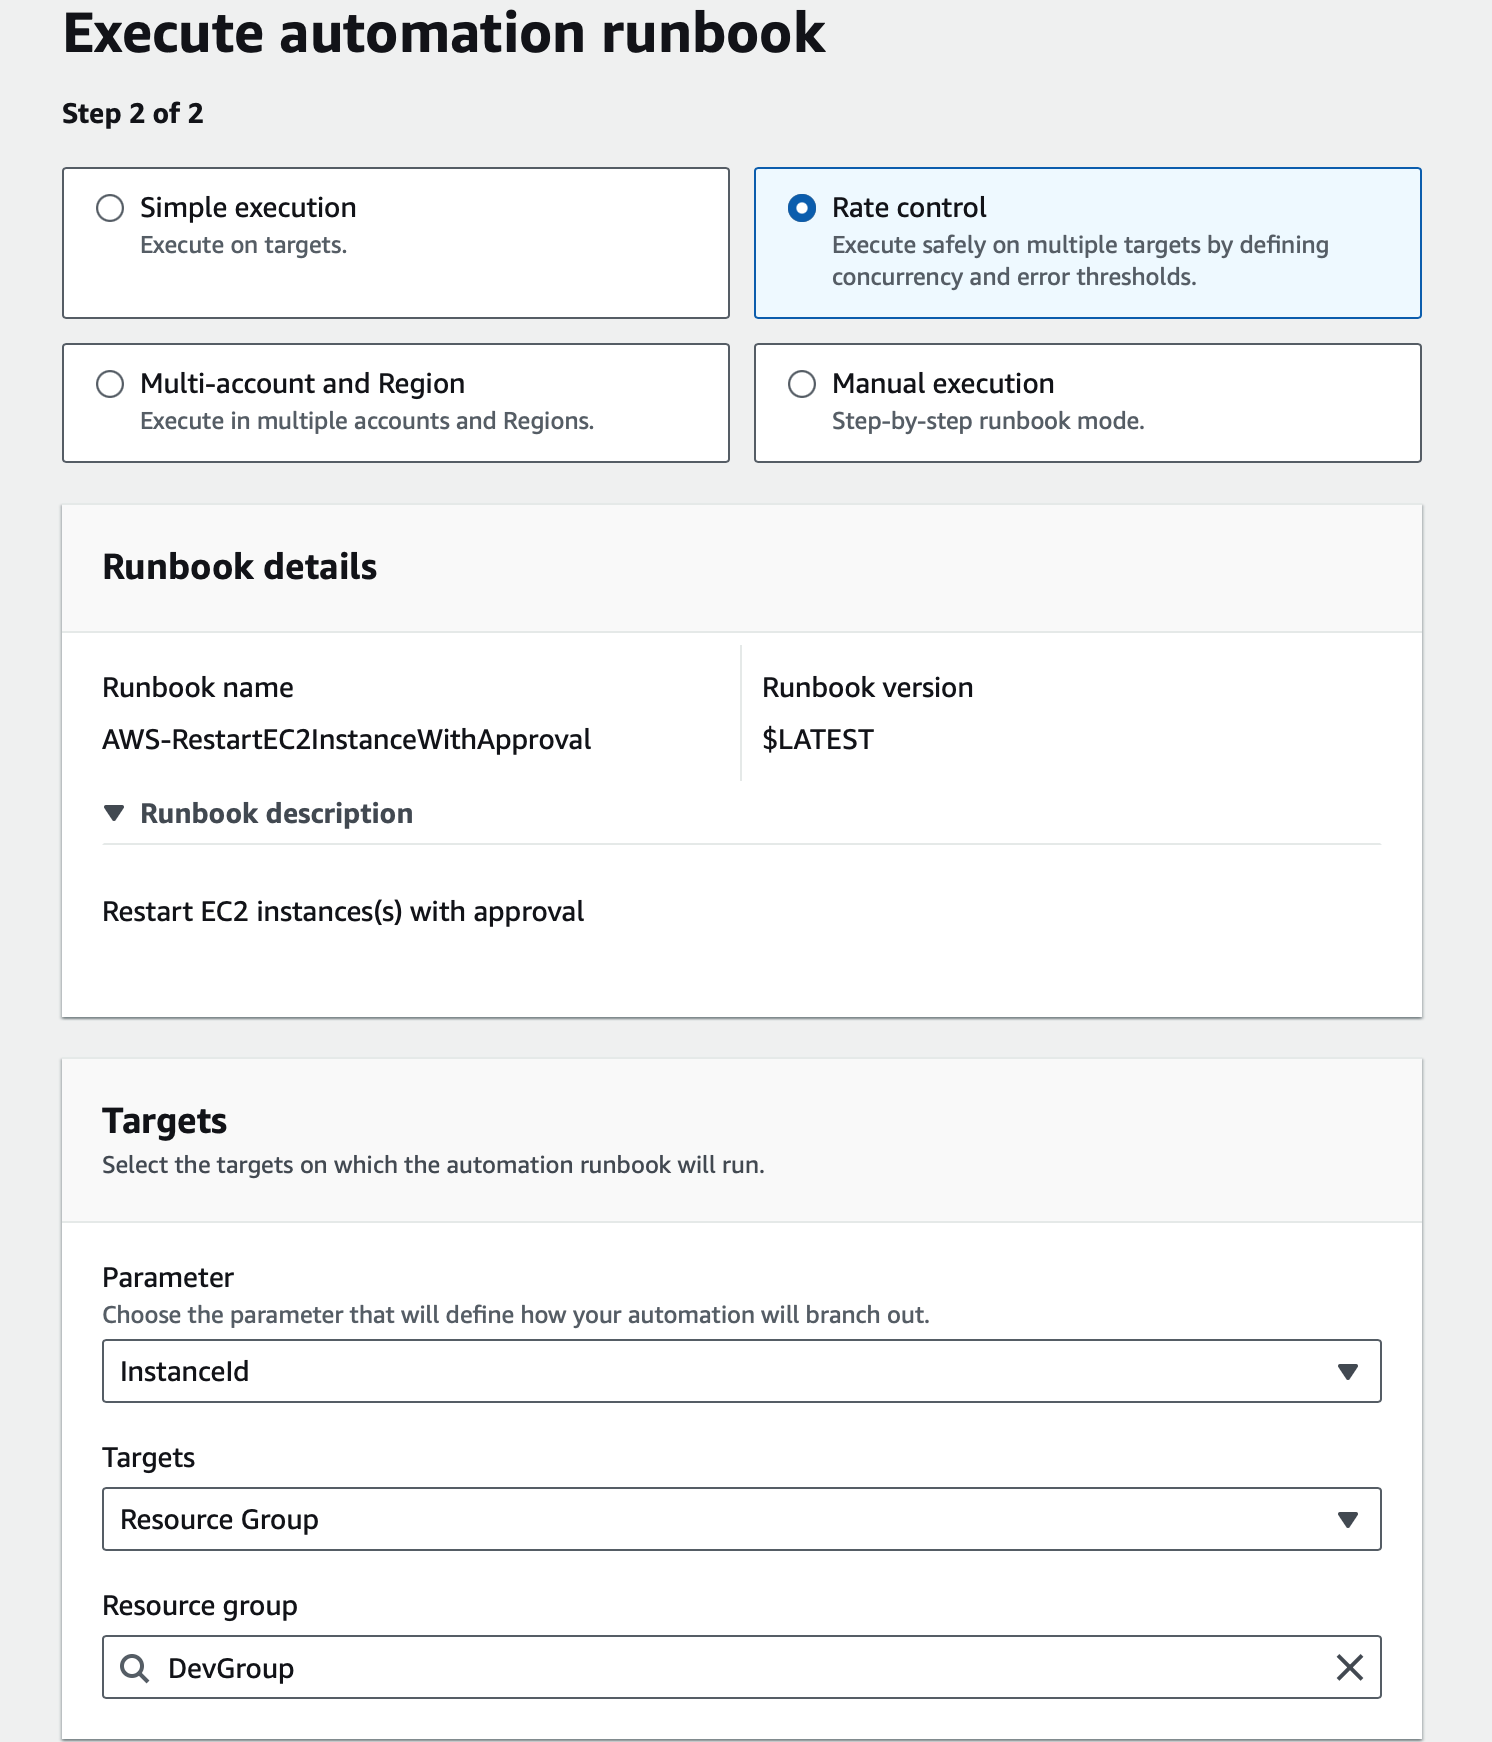Clear DevGroup with the X icon
This screenshot has width=1492, height=1742.
click(1349, 1667)
